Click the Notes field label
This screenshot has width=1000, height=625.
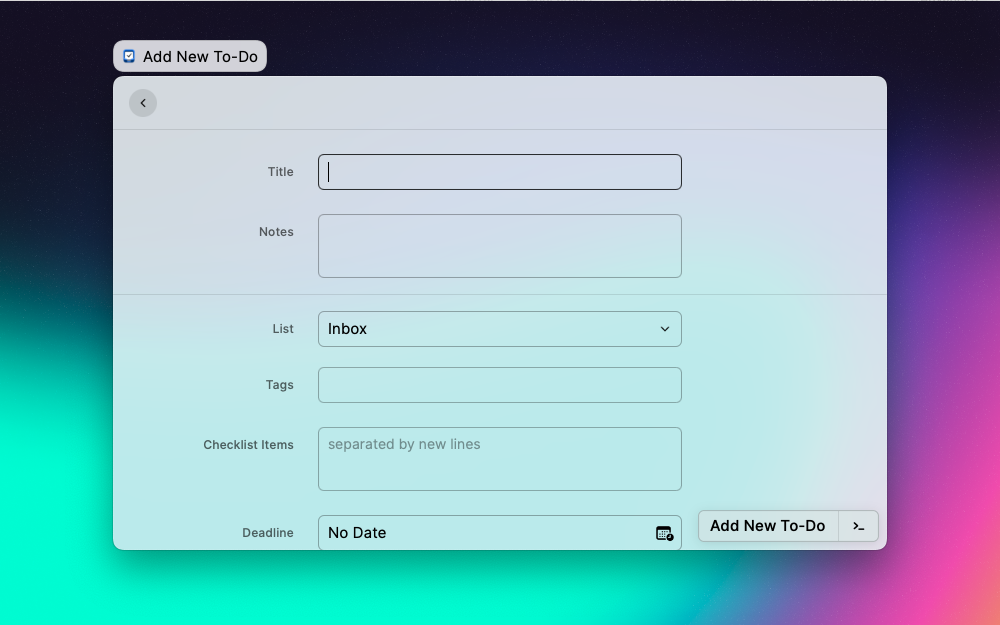pyautogui.click(x=276, y=232)
